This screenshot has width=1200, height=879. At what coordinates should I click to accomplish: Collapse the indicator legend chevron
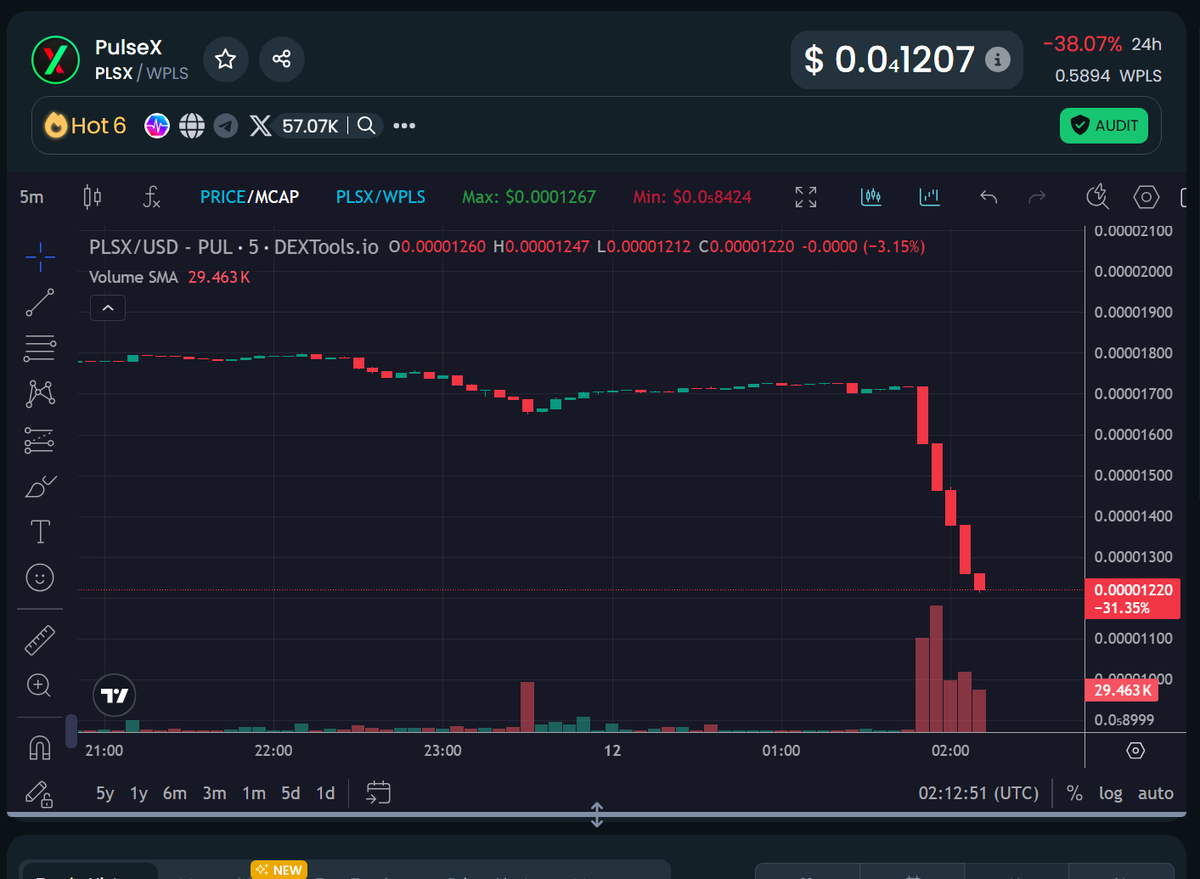coord(107,308)
